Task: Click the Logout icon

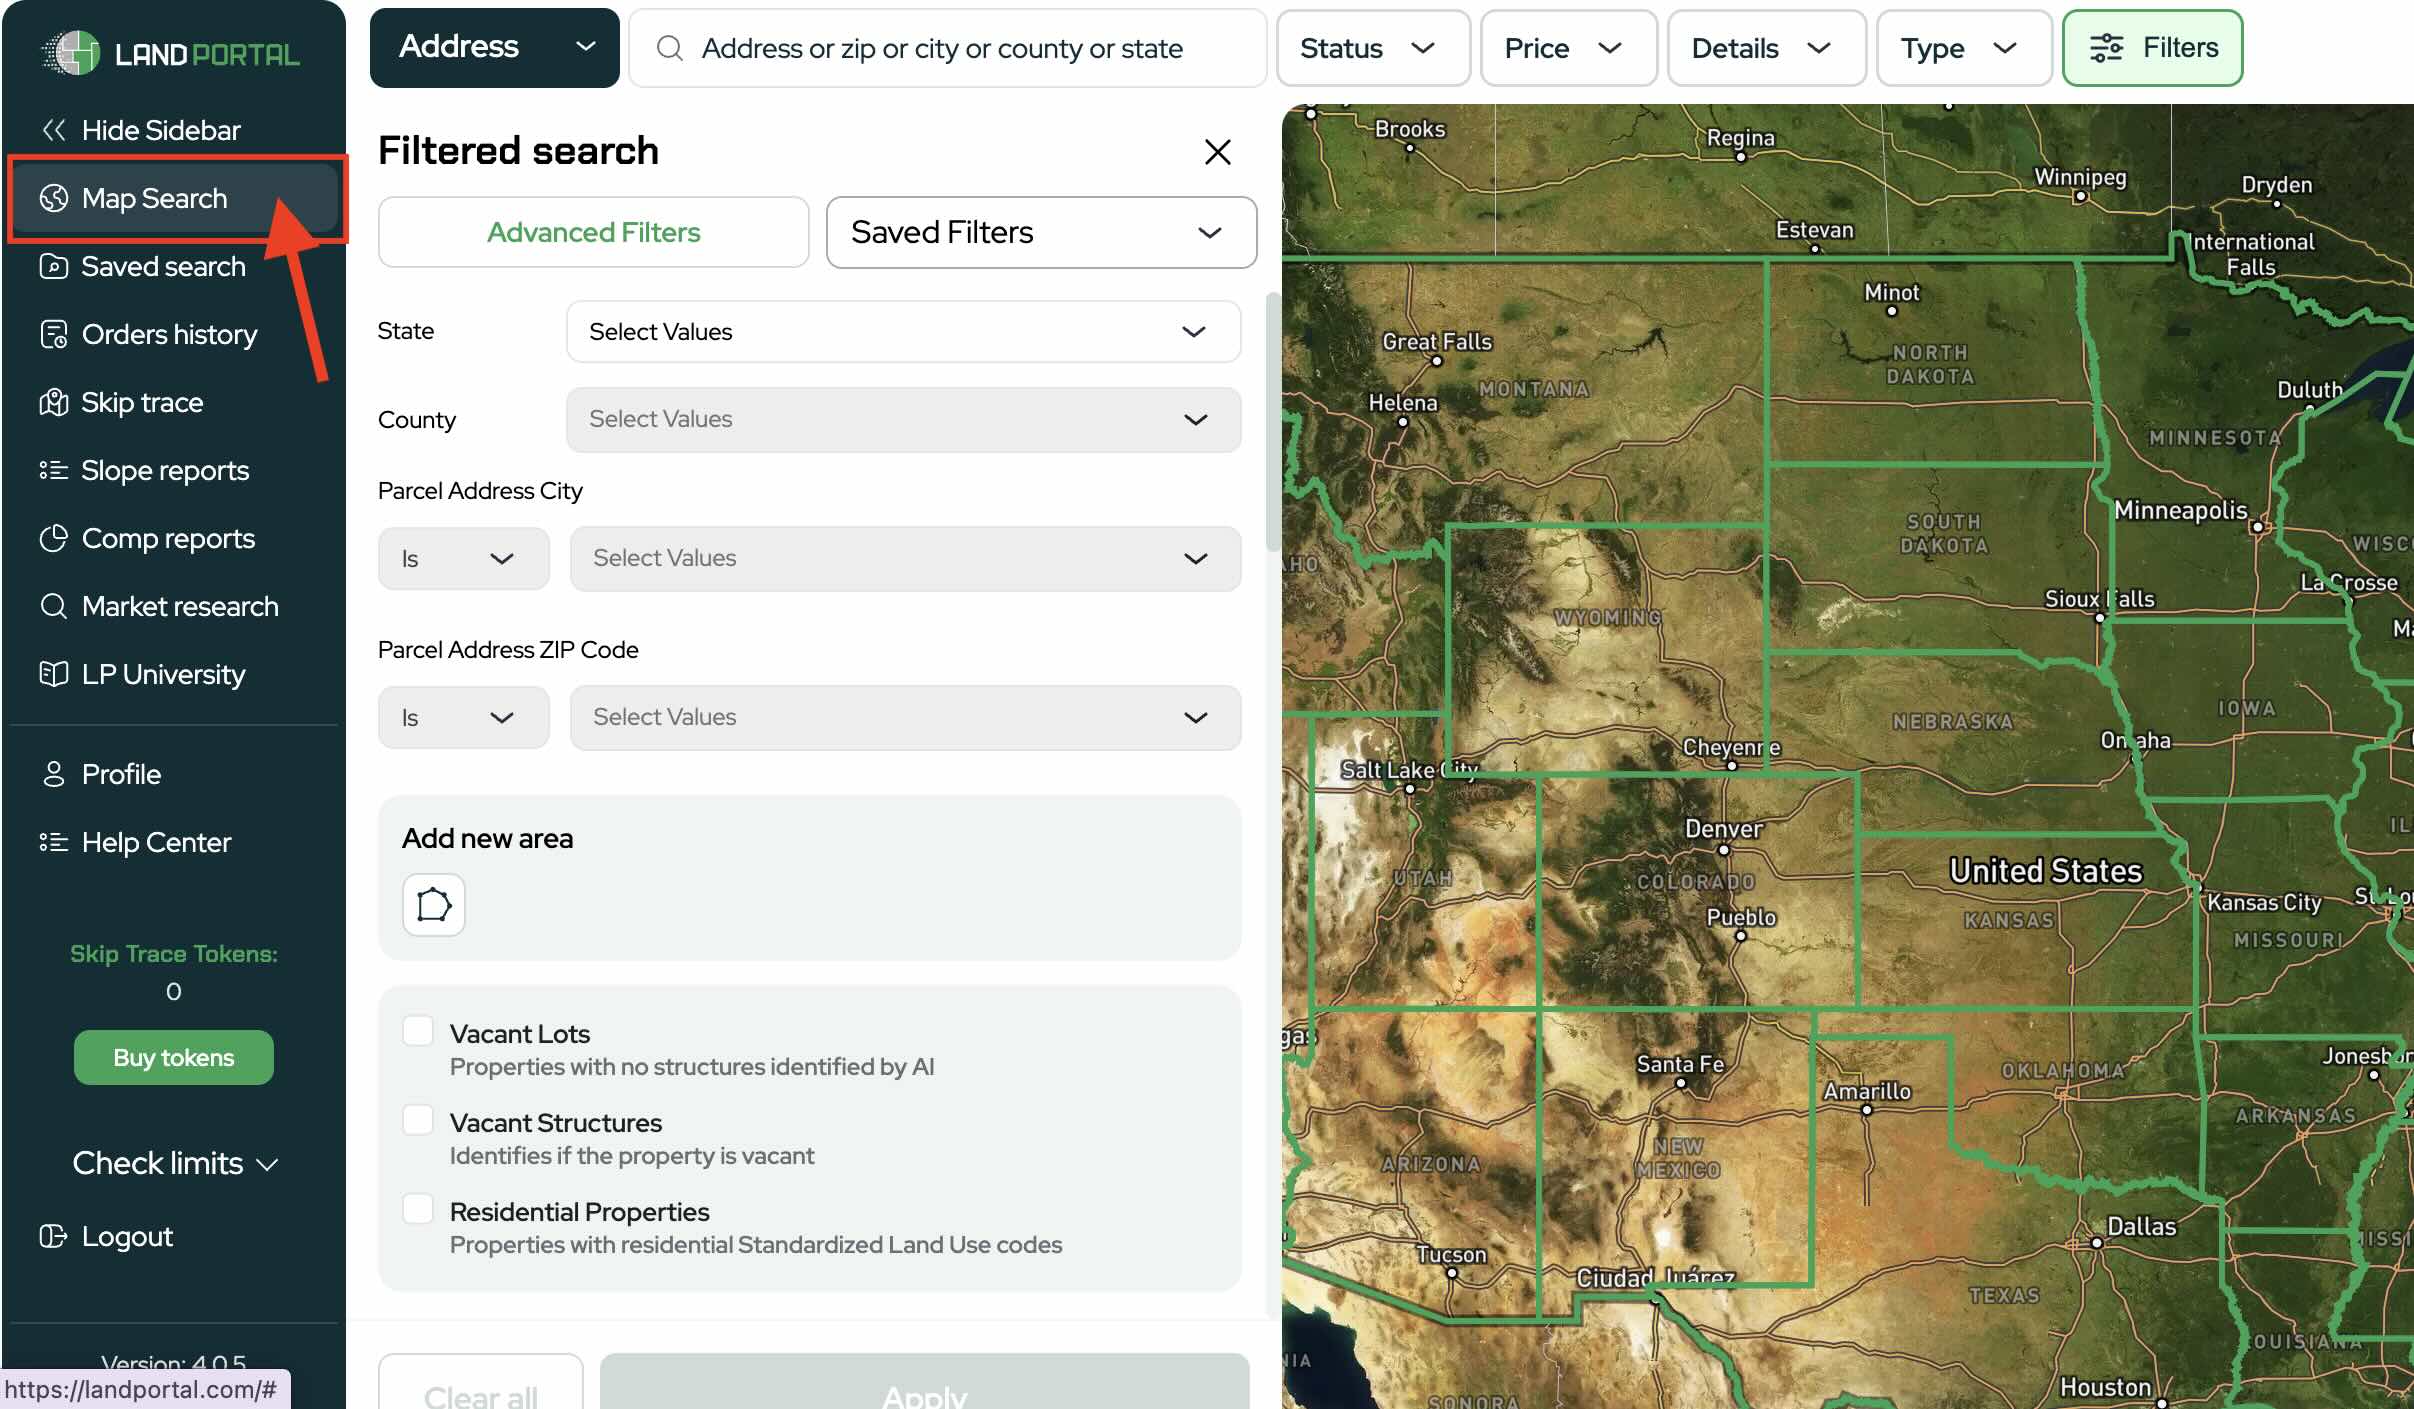Action: [53, 1236]
